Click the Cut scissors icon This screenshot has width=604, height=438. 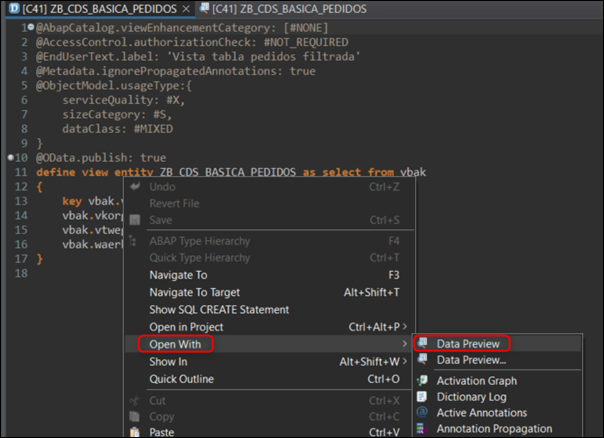coord(134,401)
